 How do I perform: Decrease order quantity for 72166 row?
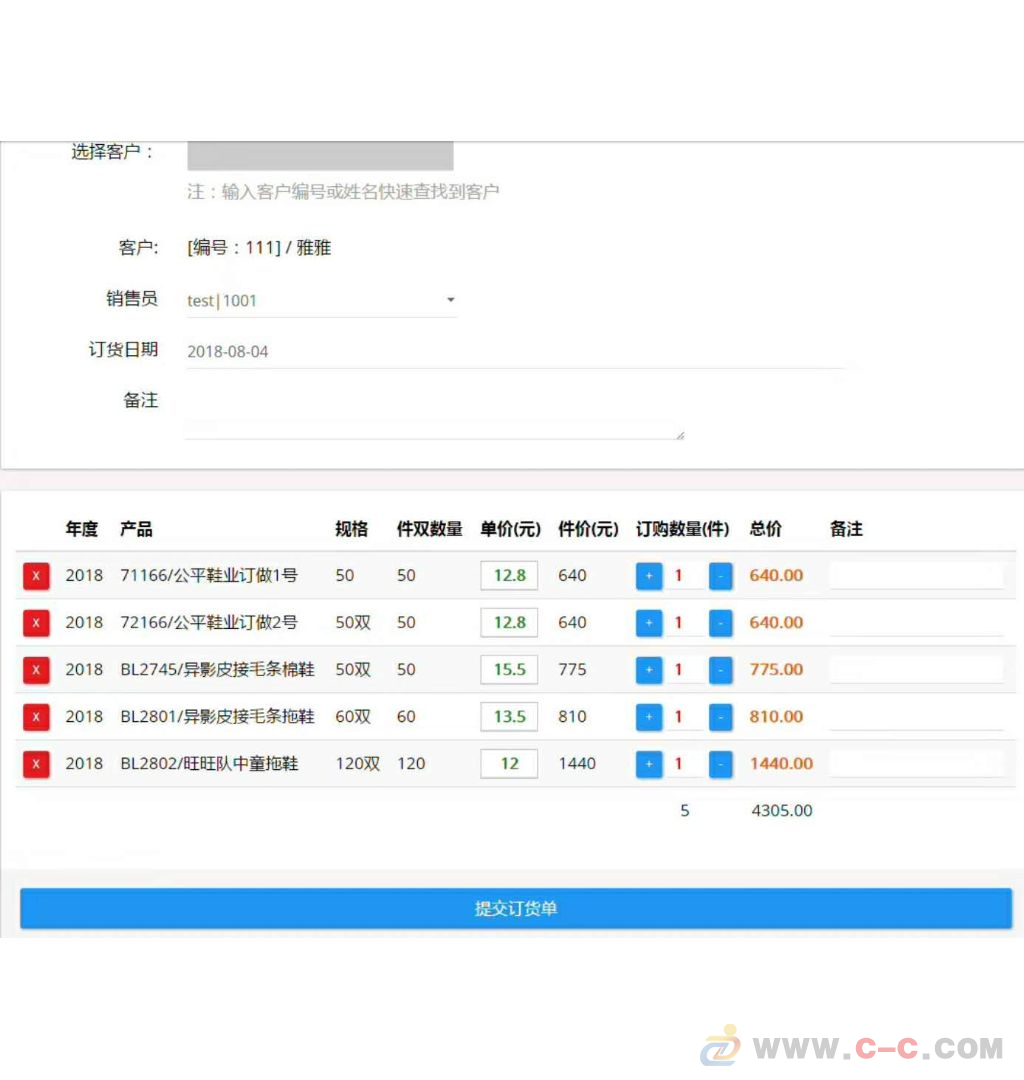(720, 623)
